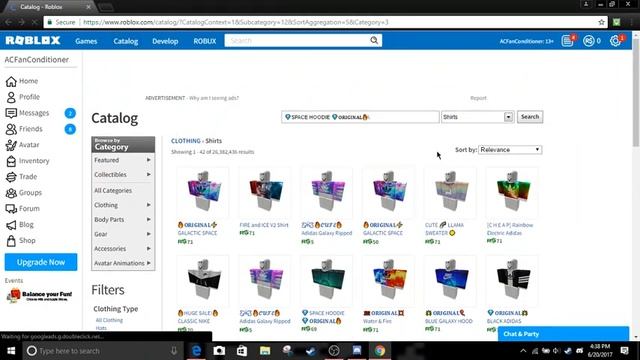Click the Roblox logo in header
This screenshot has width=640, height=360.
(x=33, y=40)
